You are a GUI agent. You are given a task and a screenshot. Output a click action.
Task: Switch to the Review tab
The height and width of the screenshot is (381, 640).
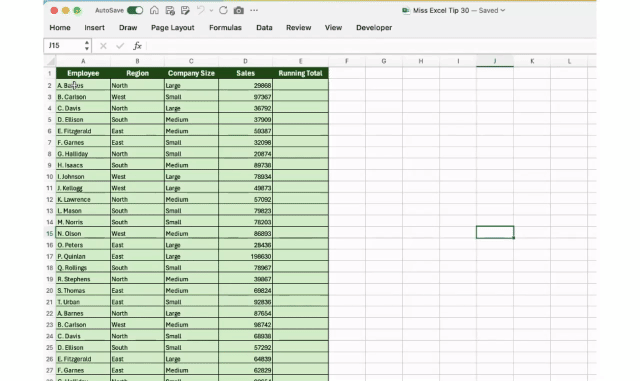298,28
